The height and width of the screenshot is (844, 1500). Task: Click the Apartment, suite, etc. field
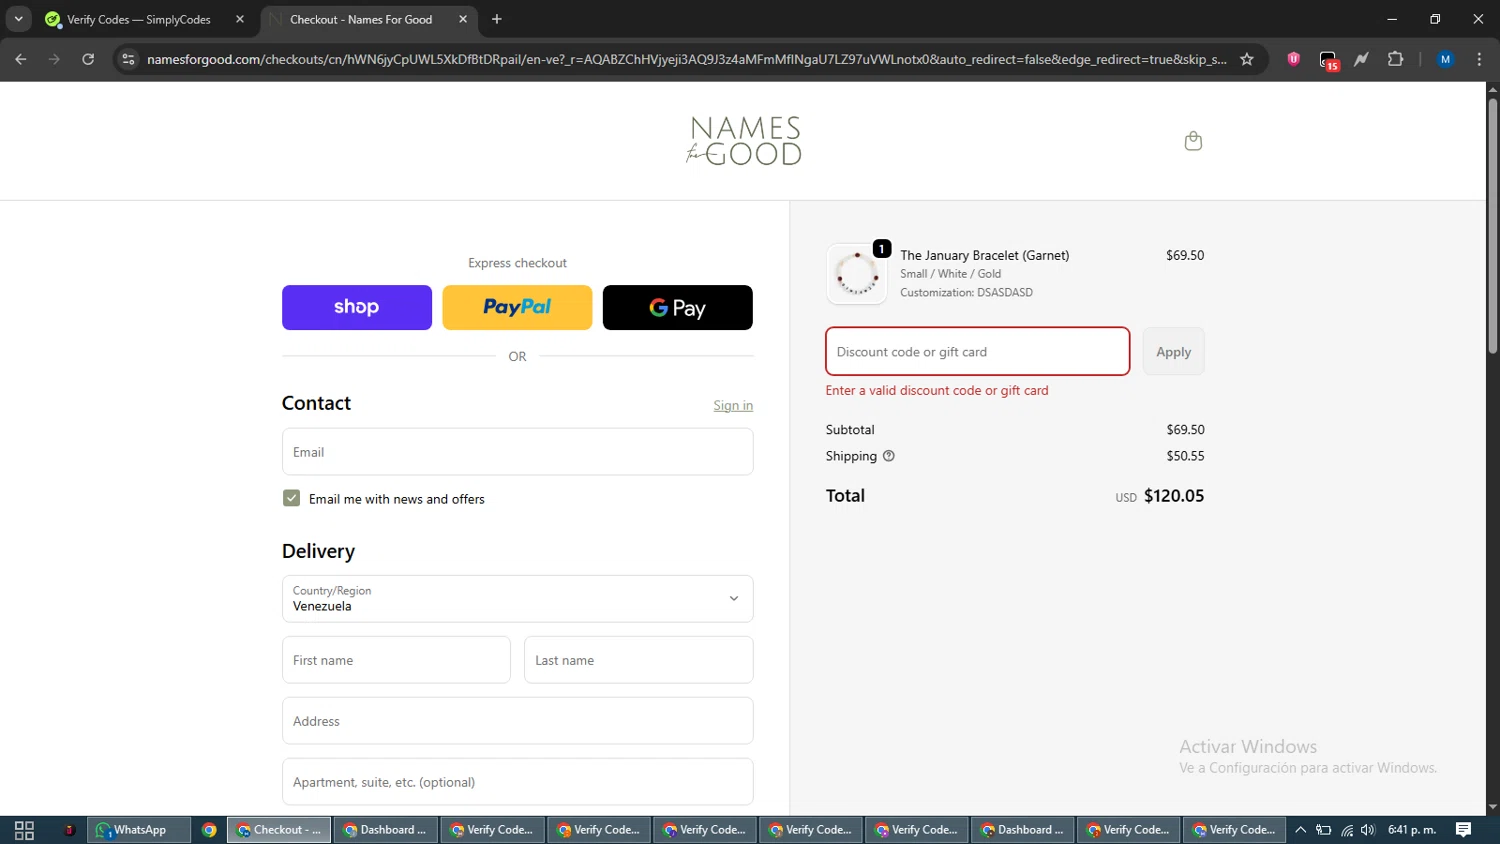518,782
